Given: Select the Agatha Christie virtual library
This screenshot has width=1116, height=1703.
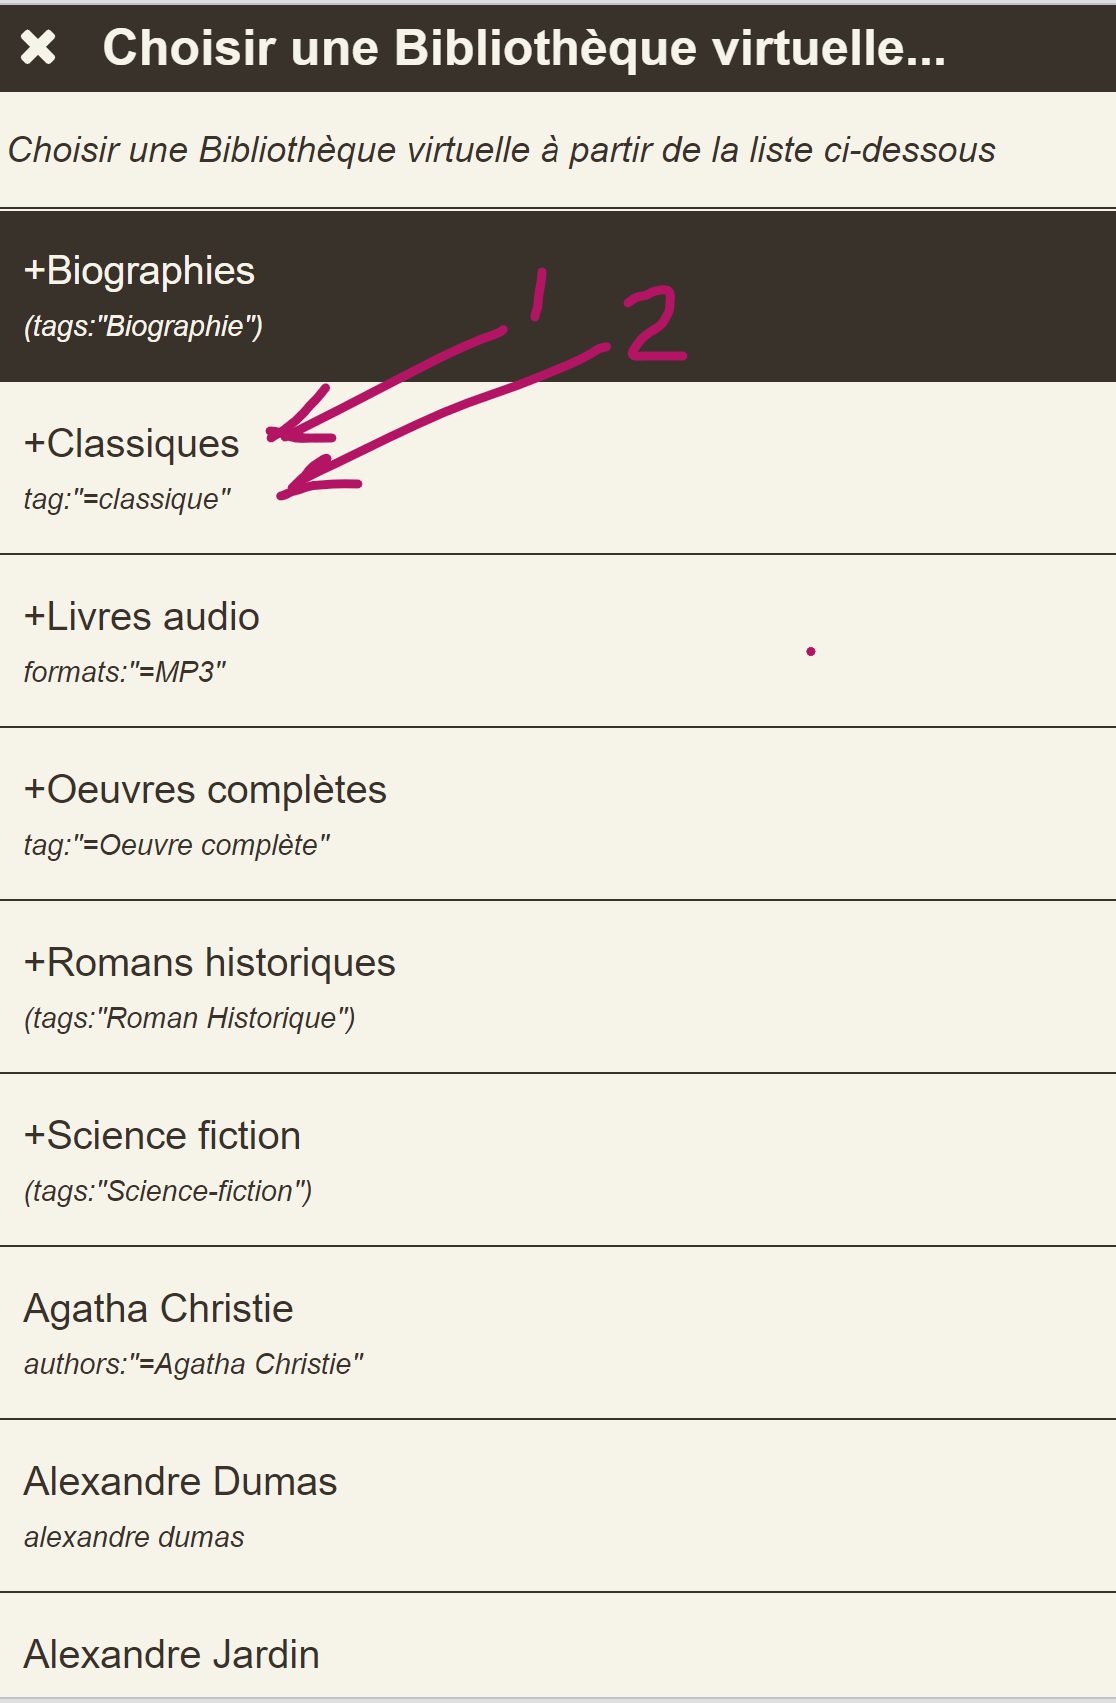Looking at the screenshot, I should 158,1309.
